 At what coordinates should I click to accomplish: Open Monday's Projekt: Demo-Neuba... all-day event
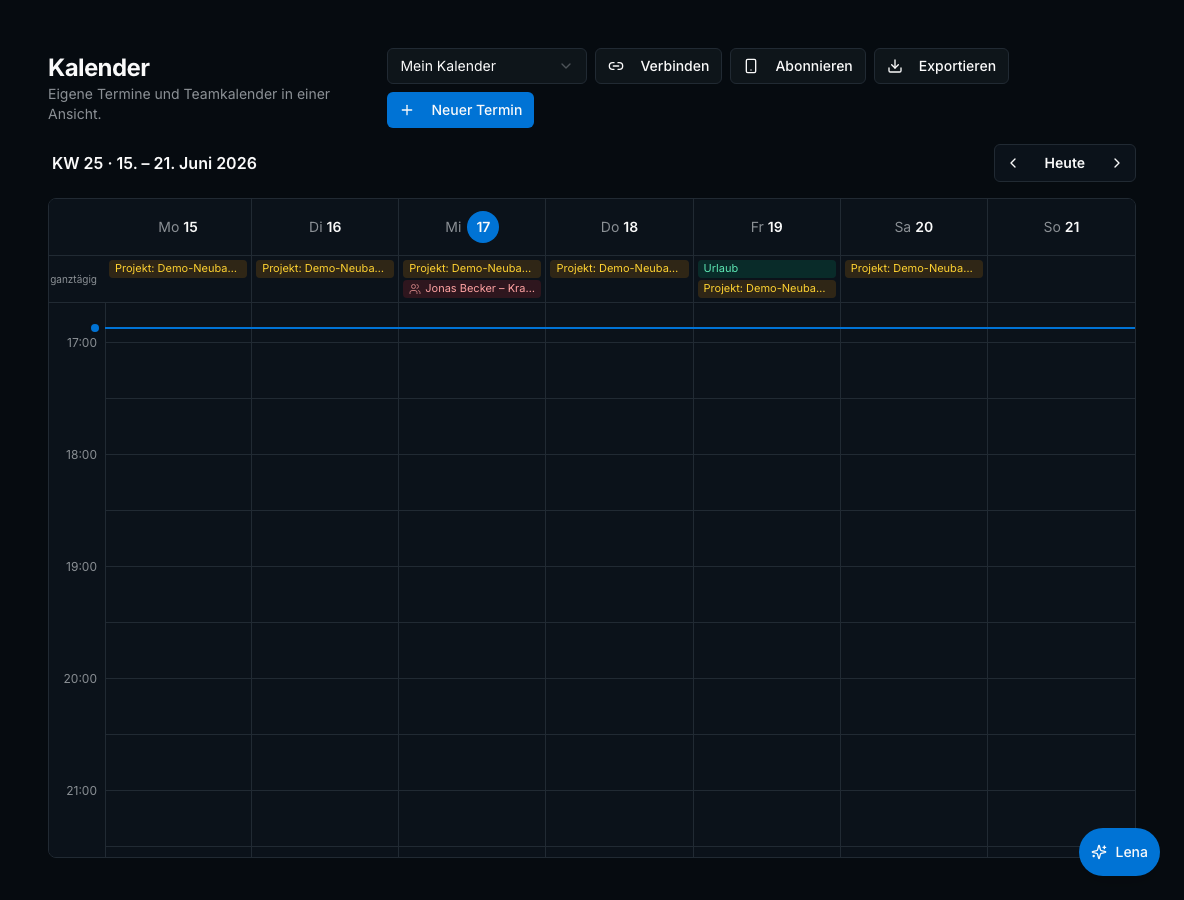(177, 269)
